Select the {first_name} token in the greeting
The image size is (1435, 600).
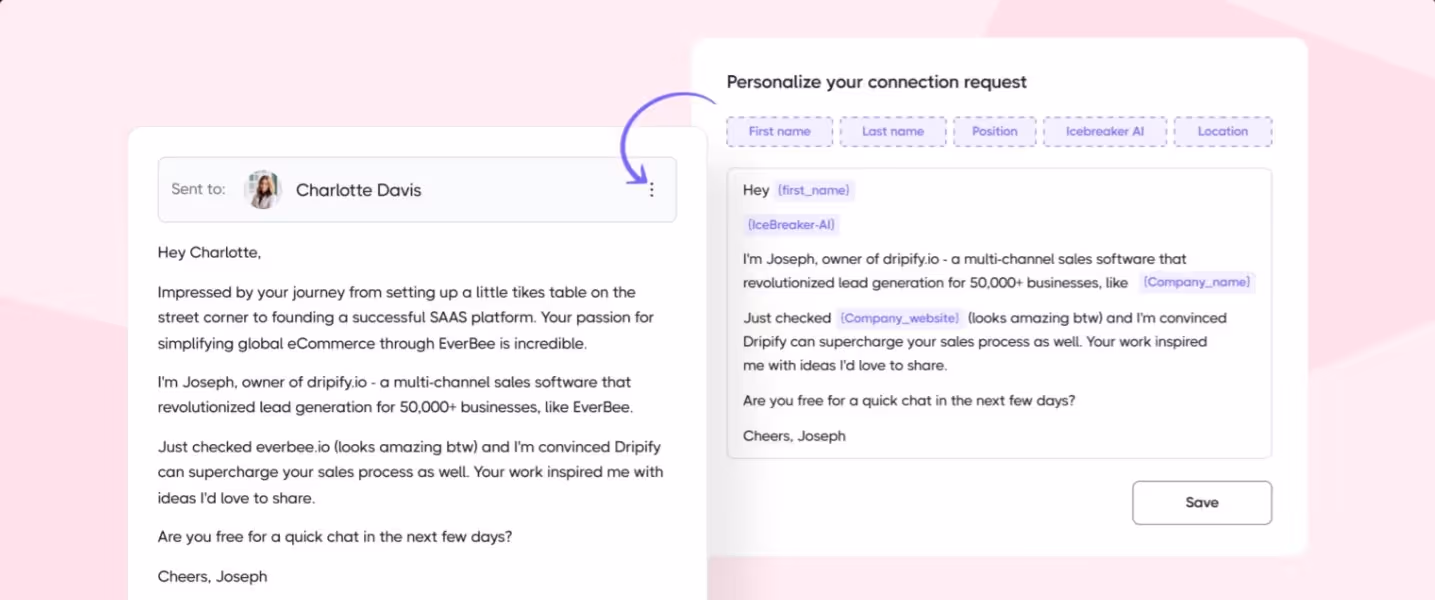(813, 190)
